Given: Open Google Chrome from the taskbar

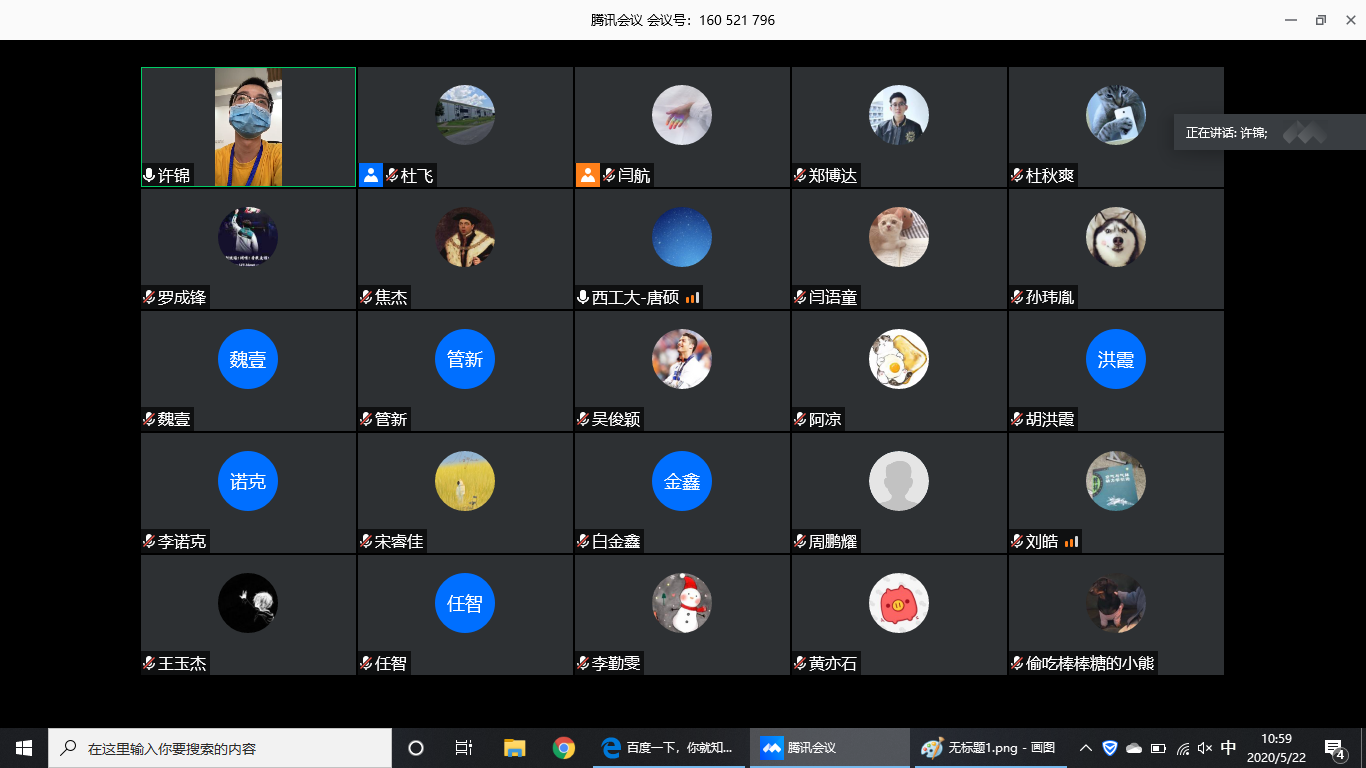Looking at the screenshot, I should click(564, 748).
